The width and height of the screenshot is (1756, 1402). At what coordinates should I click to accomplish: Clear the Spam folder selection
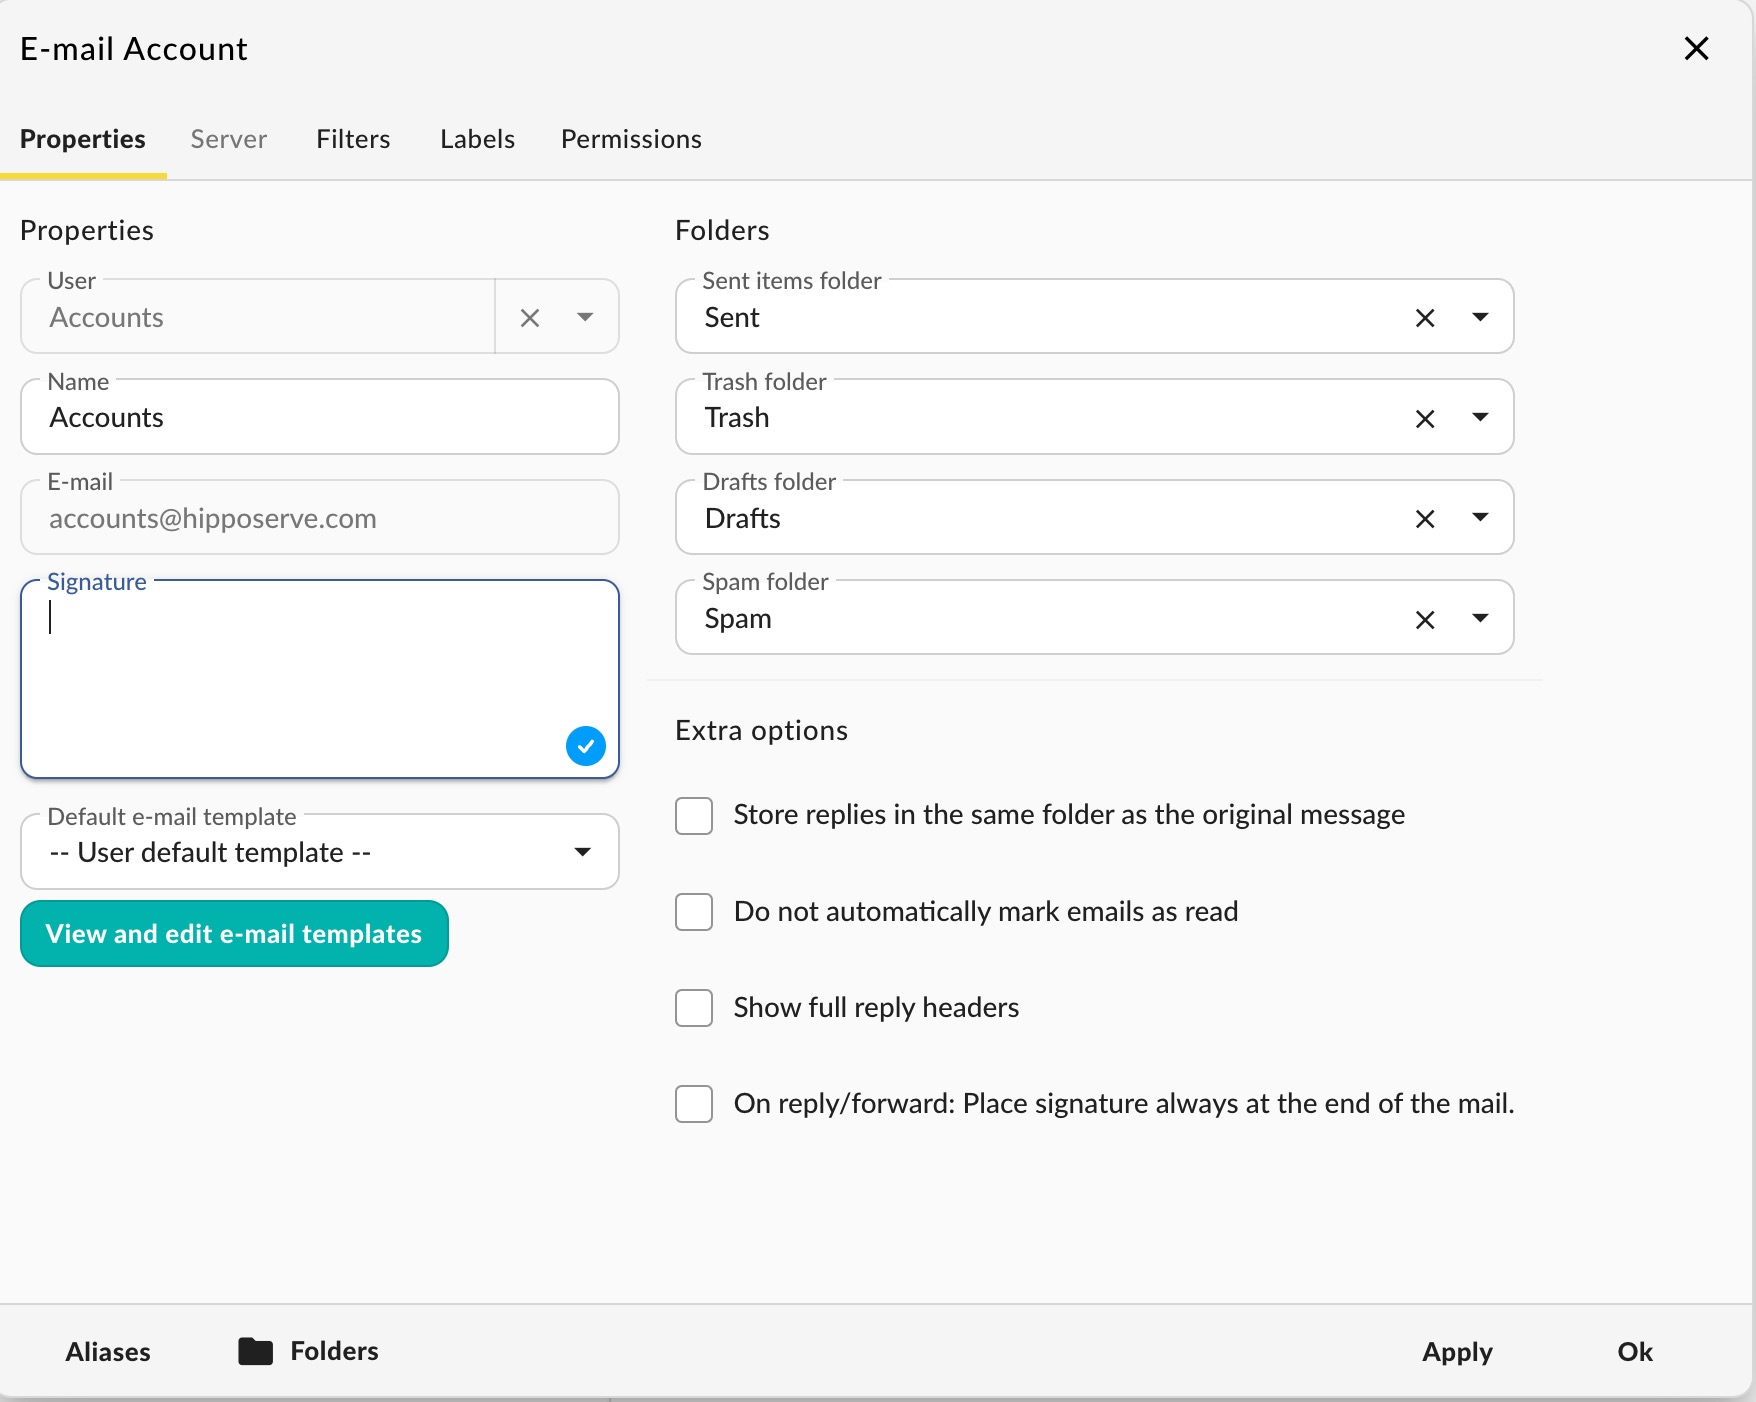click(x=1425, y=620)
